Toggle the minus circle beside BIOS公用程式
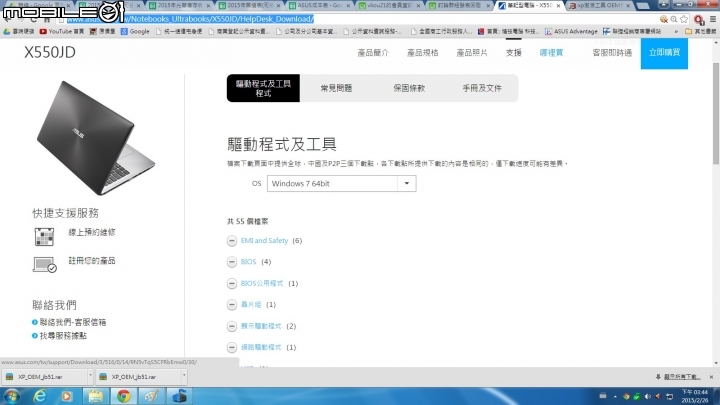This screenshot has width=720, height=405. (x=232, y=283)
